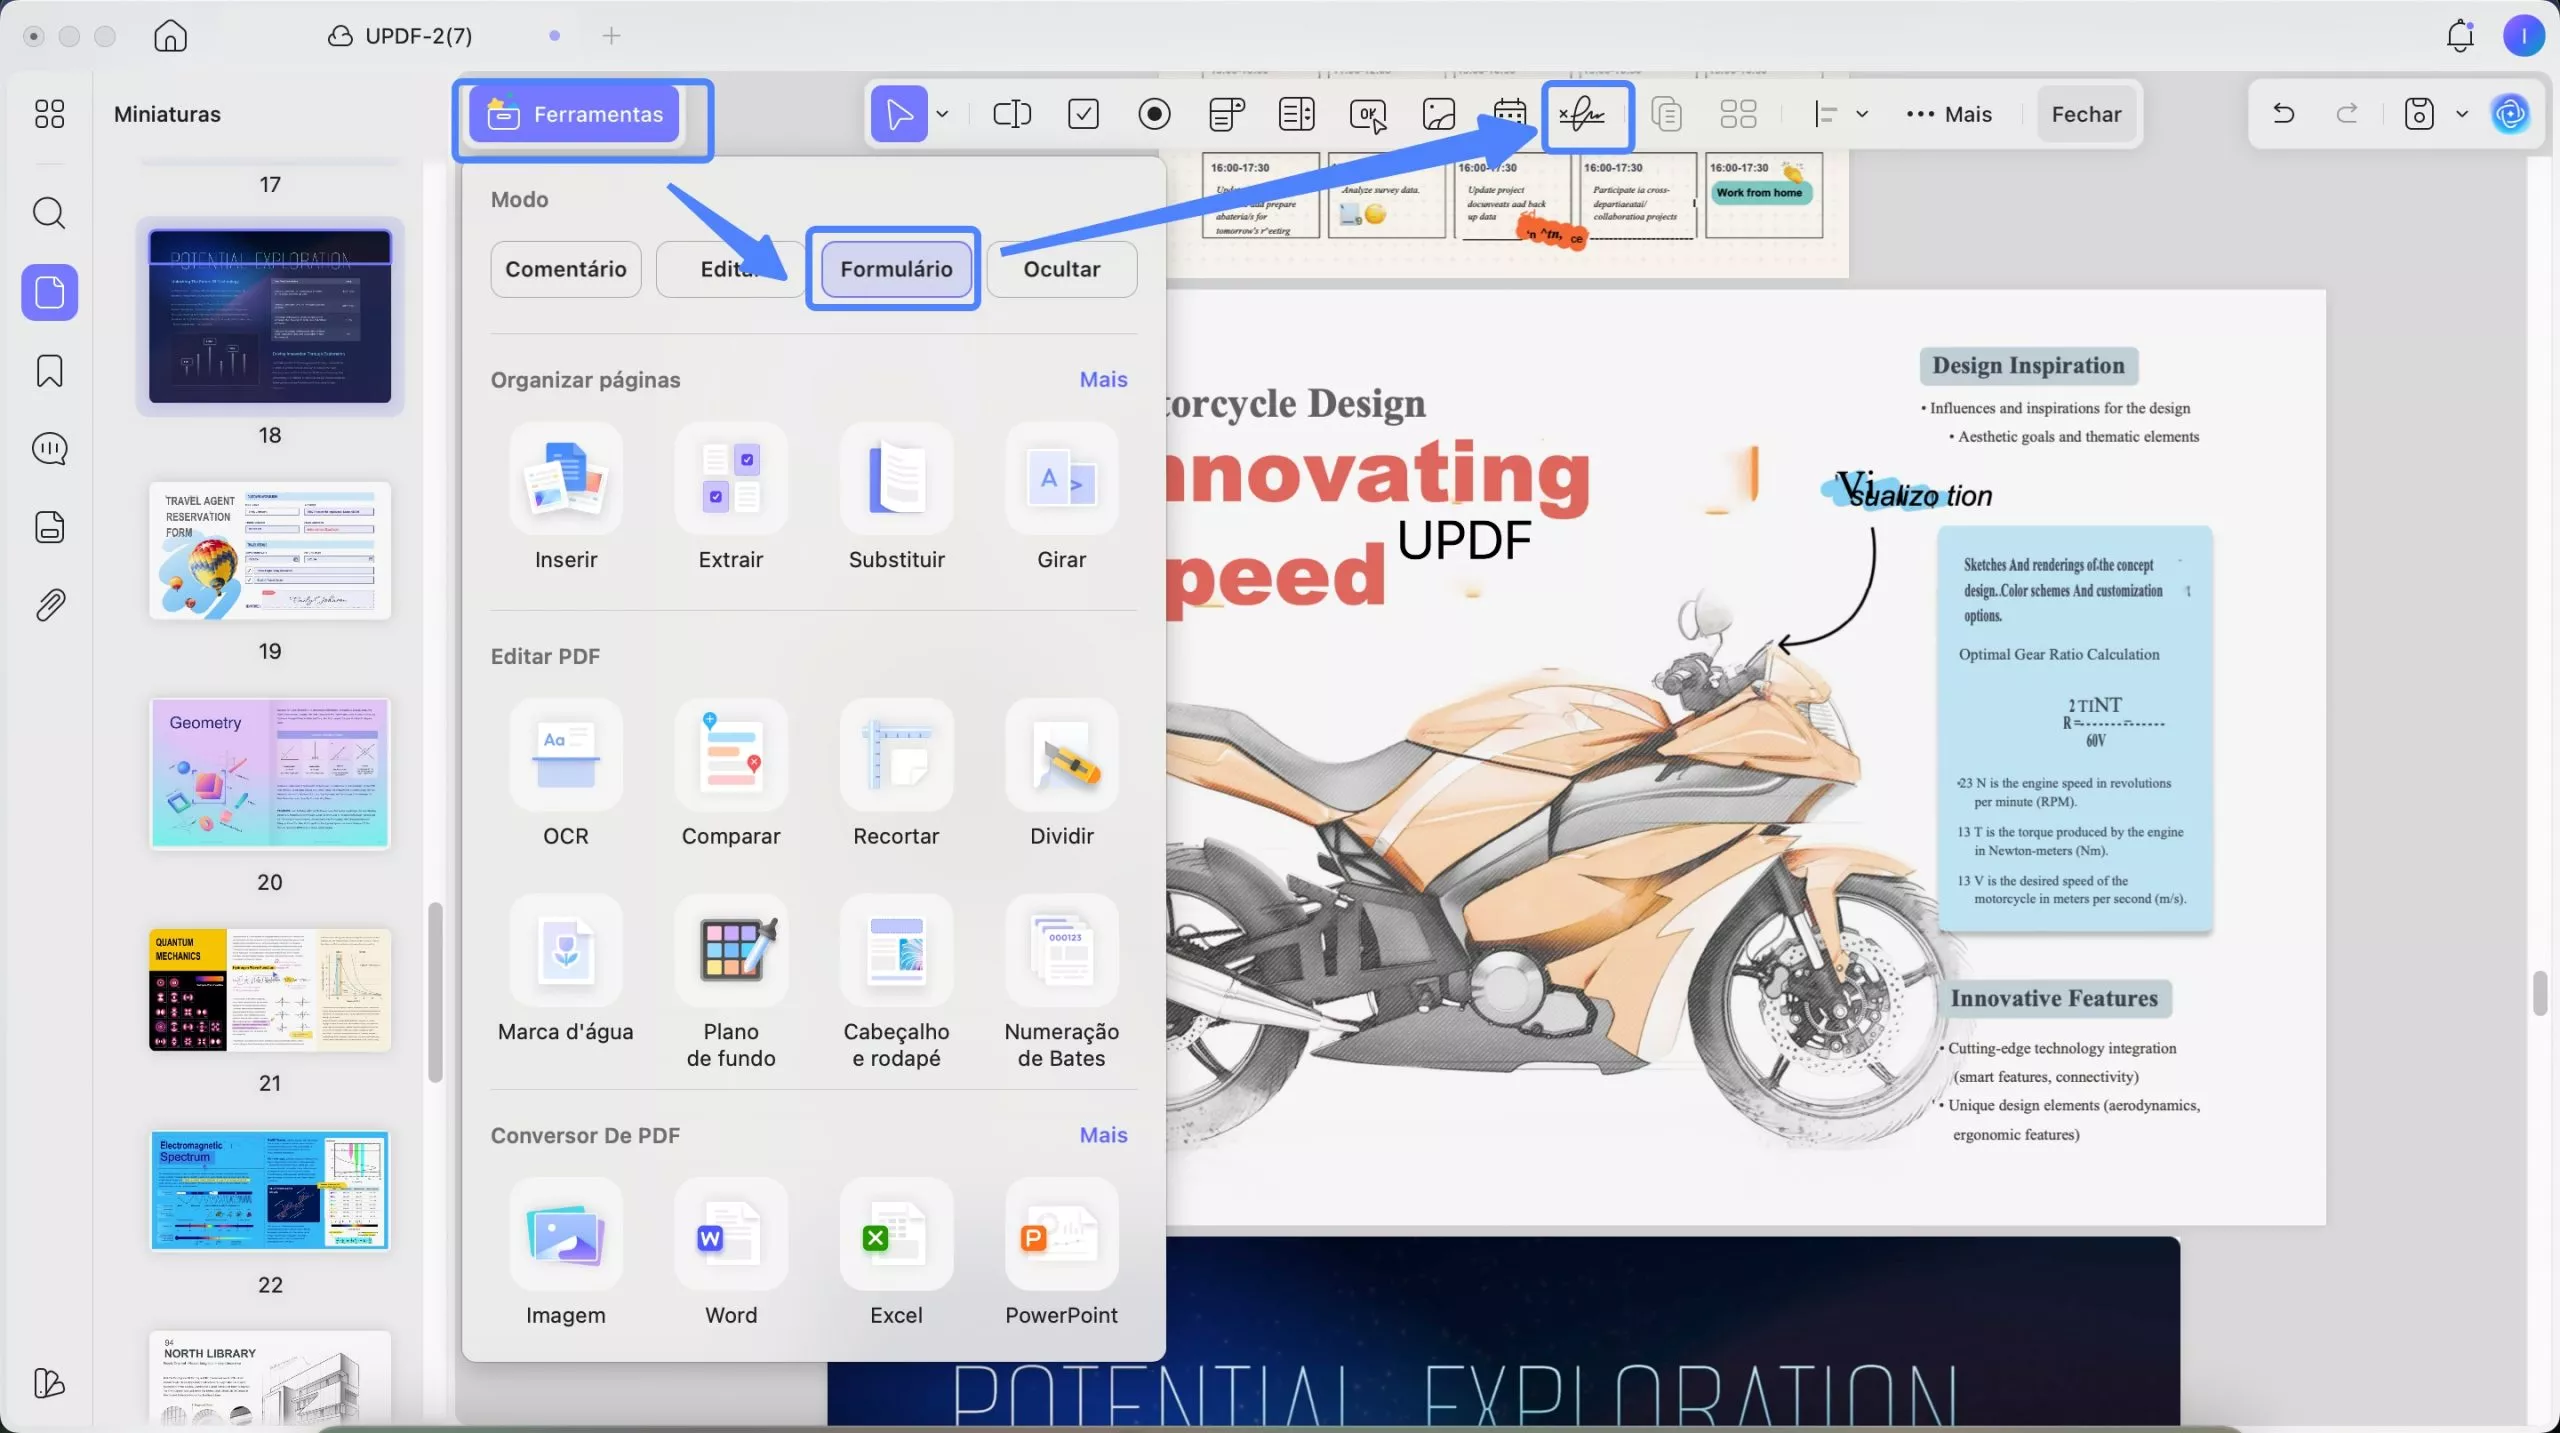Viewport: 2560px width, 1433px height.
Task: Click the create multiple copies grid icon
Action: 1738,114
